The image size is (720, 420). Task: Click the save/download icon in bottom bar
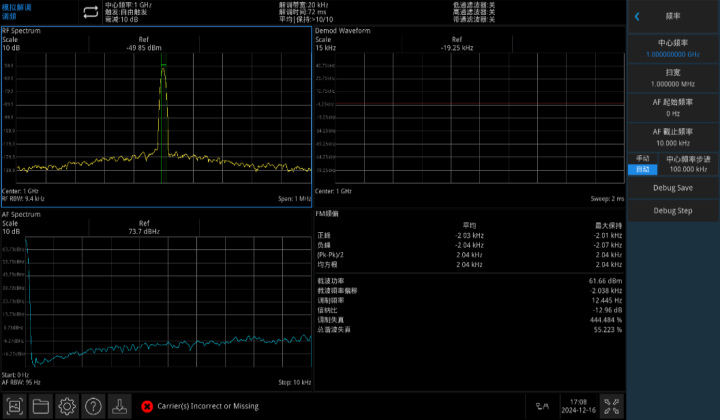coord(119,406)
